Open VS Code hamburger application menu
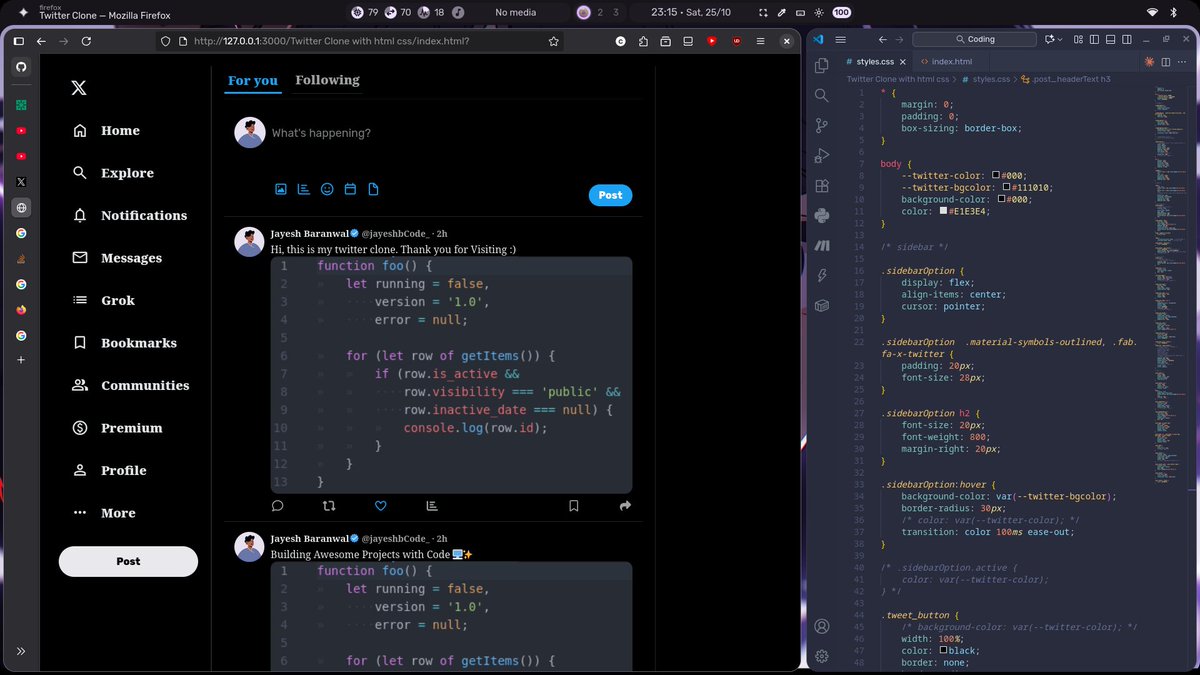This screenshot has width=1200, height=675. coord(841,39)
